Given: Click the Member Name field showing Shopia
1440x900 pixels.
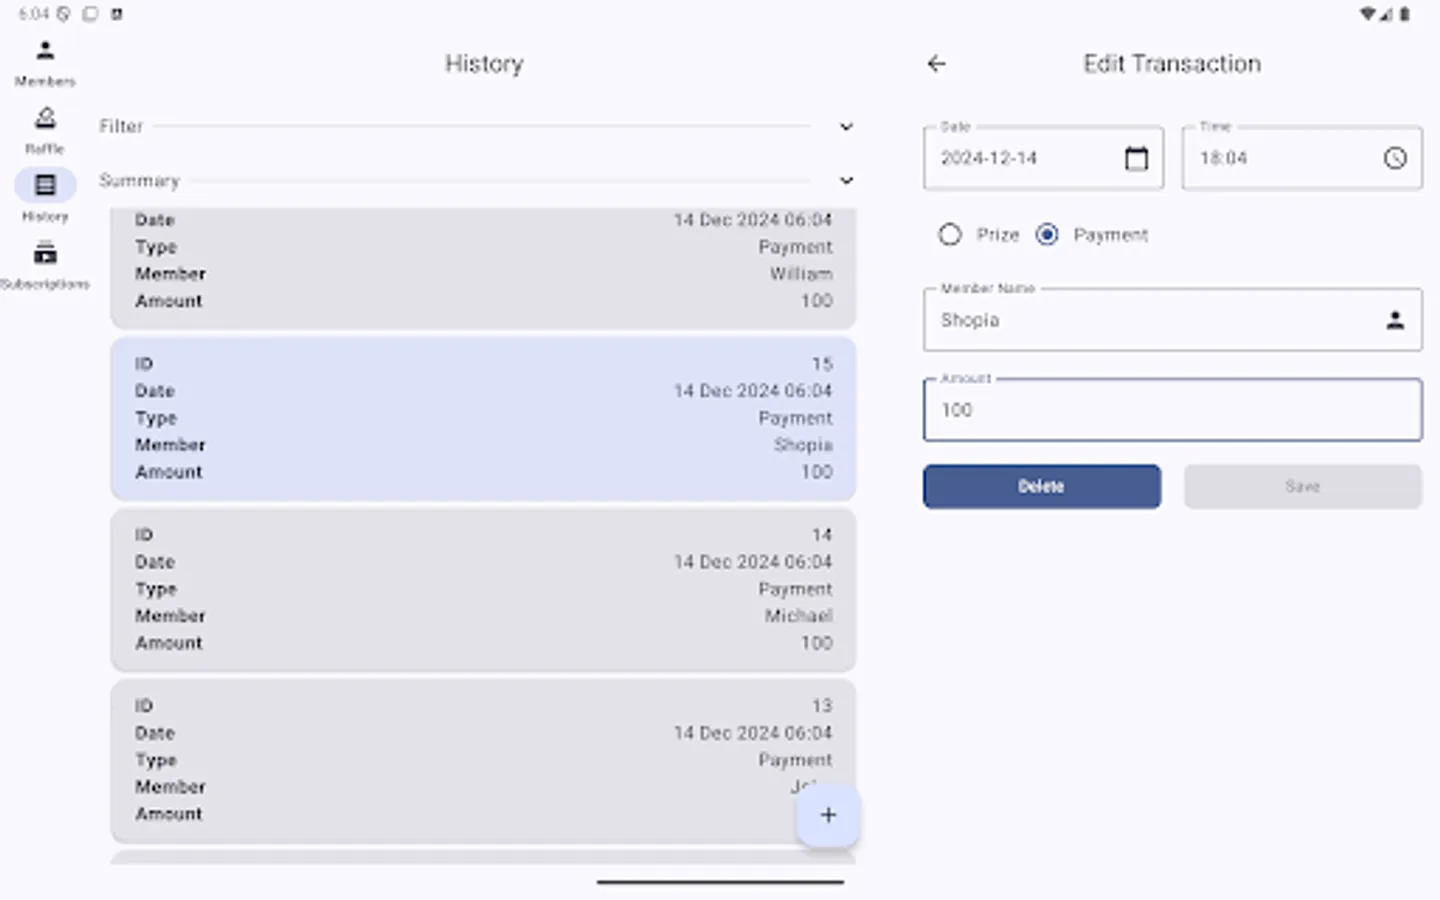Looking at the screenshot, I should [x=1172, y=320].
